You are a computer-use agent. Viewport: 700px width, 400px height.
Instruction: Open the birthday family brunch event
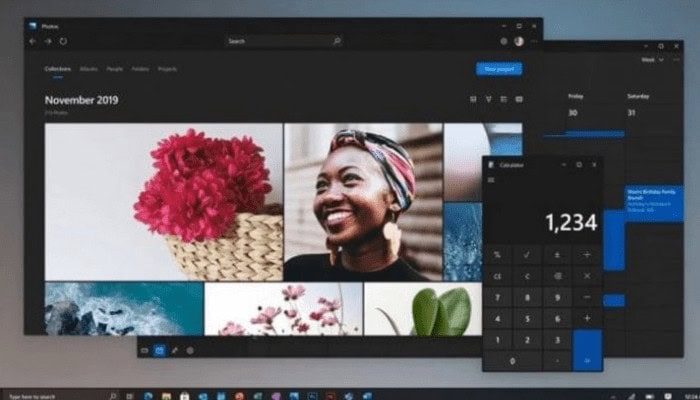[654, 203]
